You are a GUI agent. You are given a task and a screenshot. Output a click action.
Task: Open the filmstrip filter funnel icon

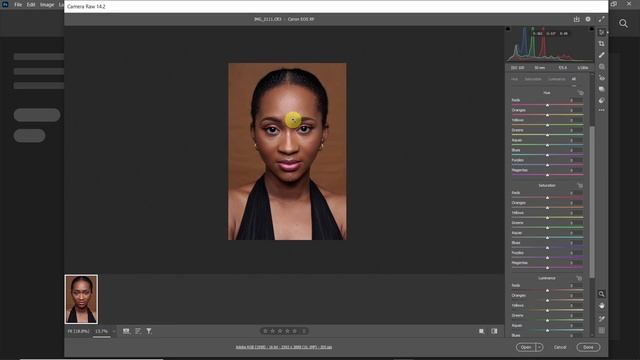(x=149, y=331)
